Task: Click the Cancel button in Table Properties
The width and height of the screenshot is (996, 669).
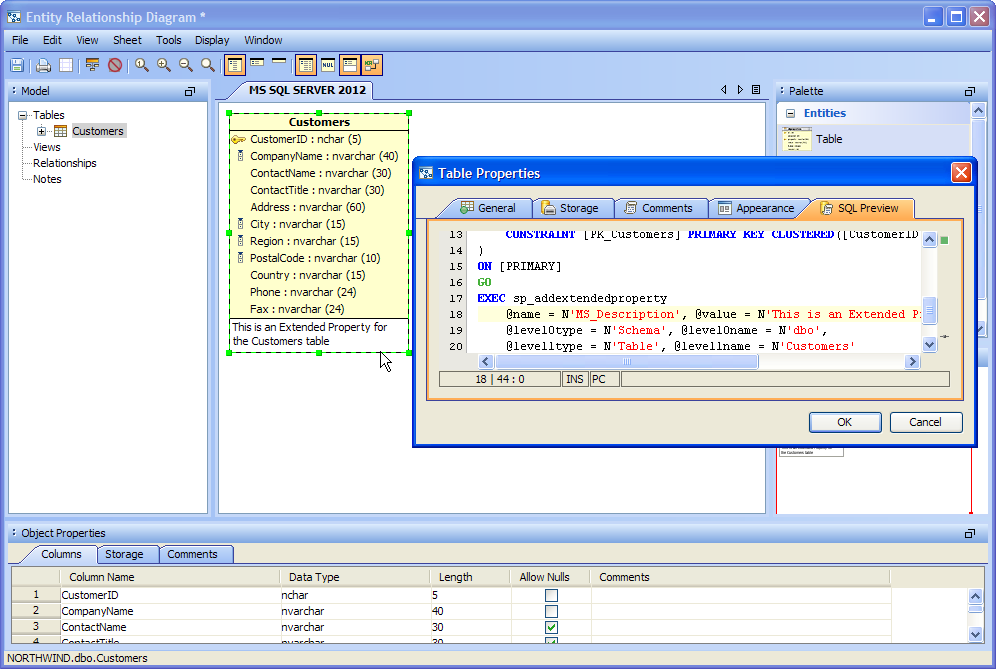Action: click(925, 422)
